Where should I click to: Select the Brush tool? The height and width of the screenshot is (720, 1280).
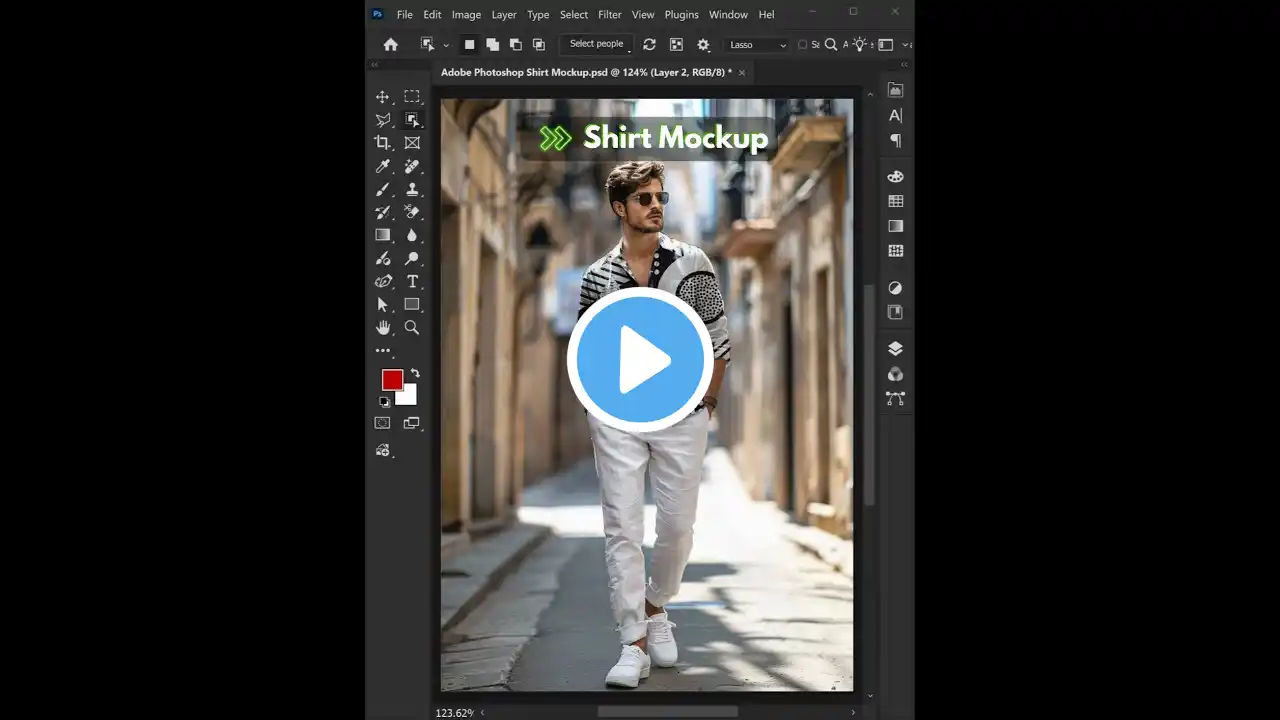coord(382,189)
